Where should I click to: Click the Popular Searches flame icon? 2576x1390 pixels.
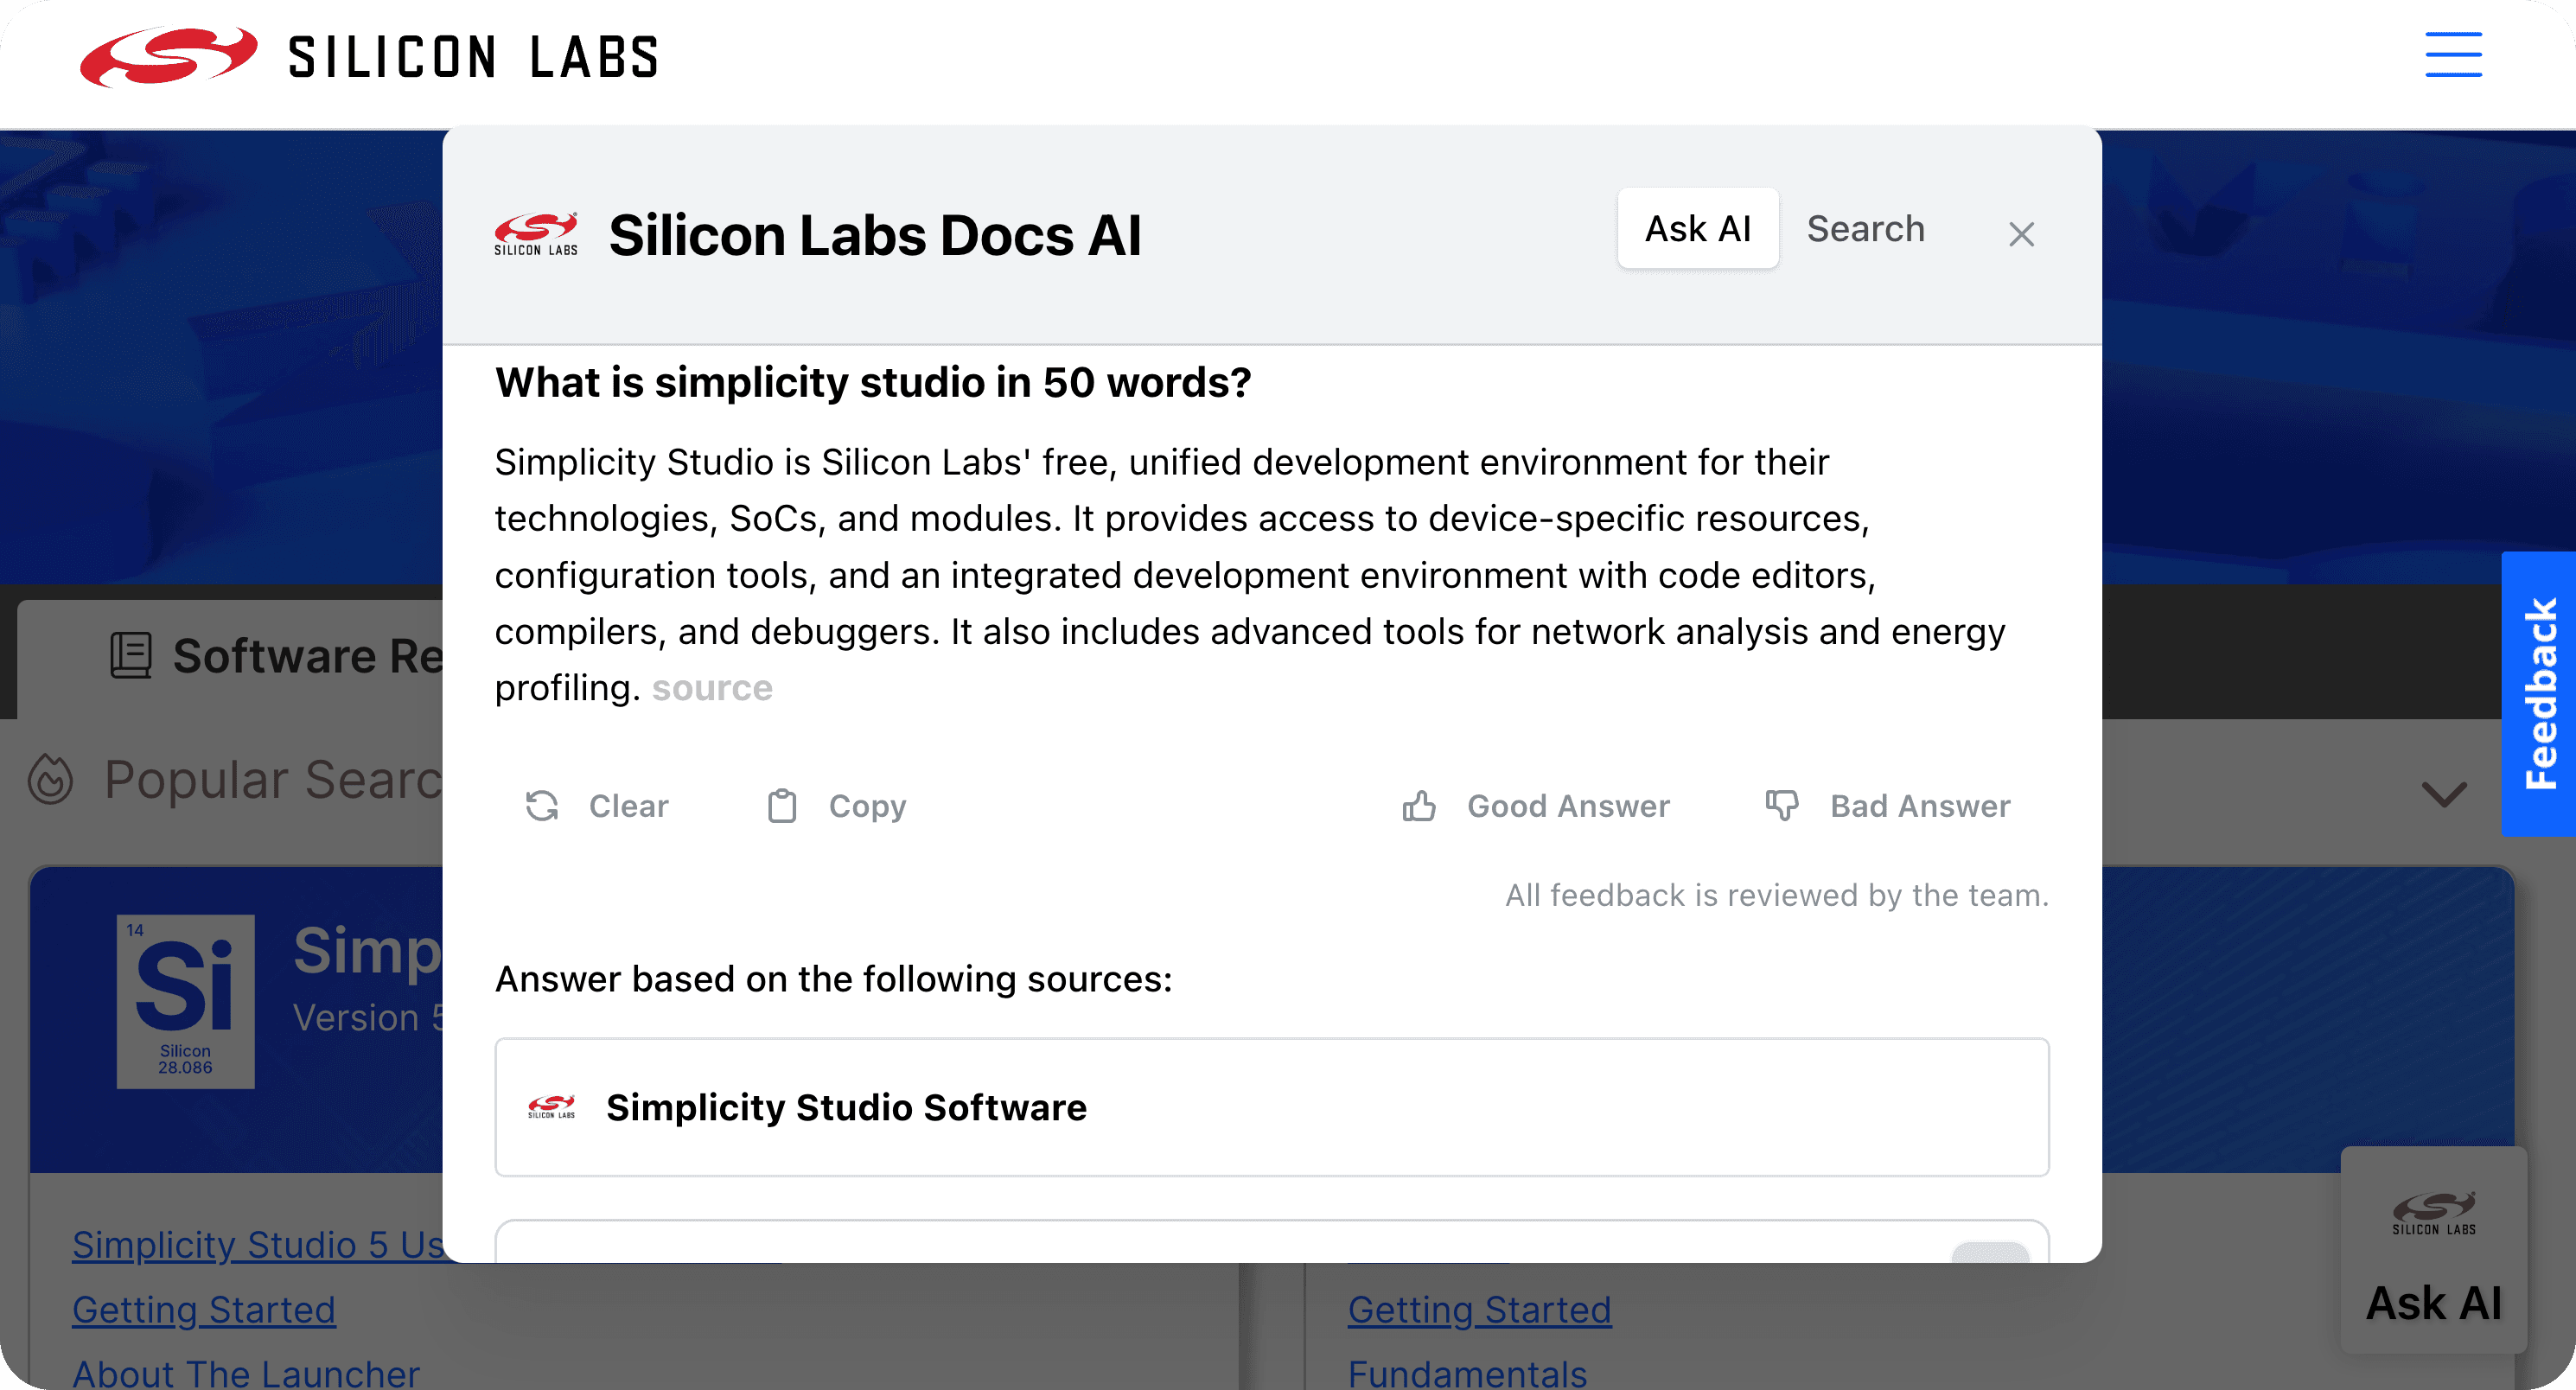coord(50,779)
